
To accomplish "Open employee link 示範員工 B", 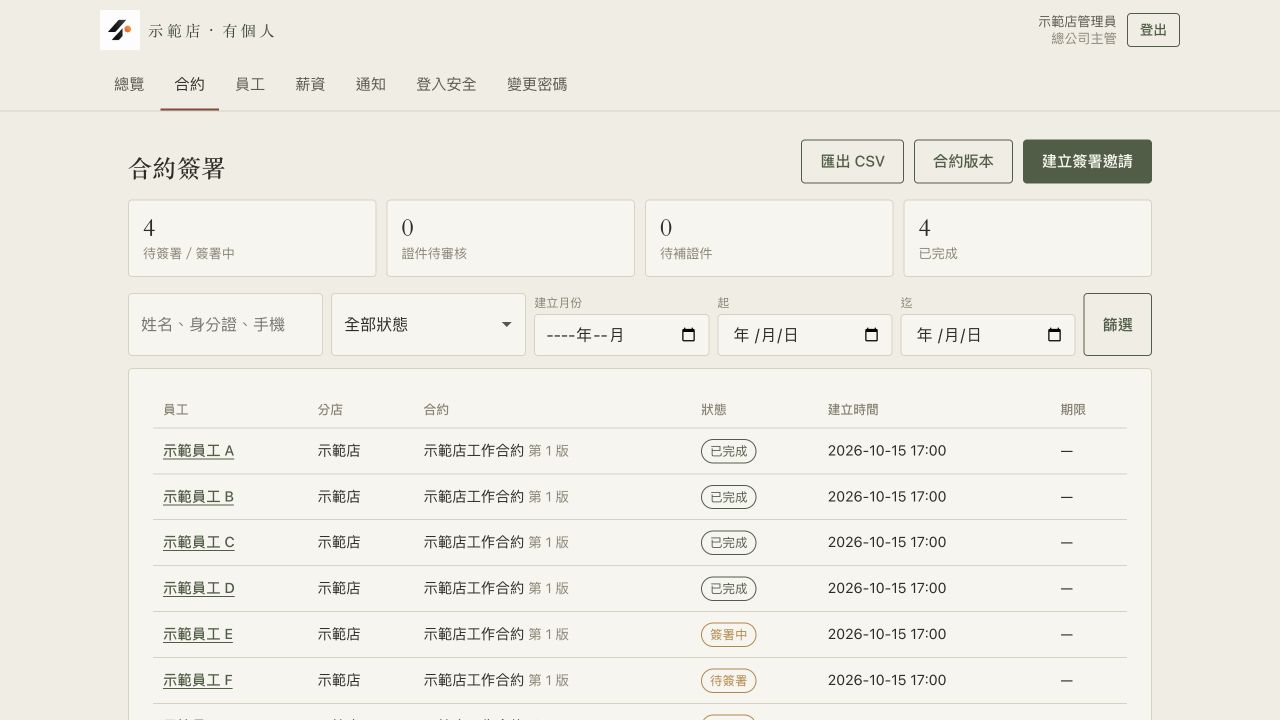I will point(198,497).
